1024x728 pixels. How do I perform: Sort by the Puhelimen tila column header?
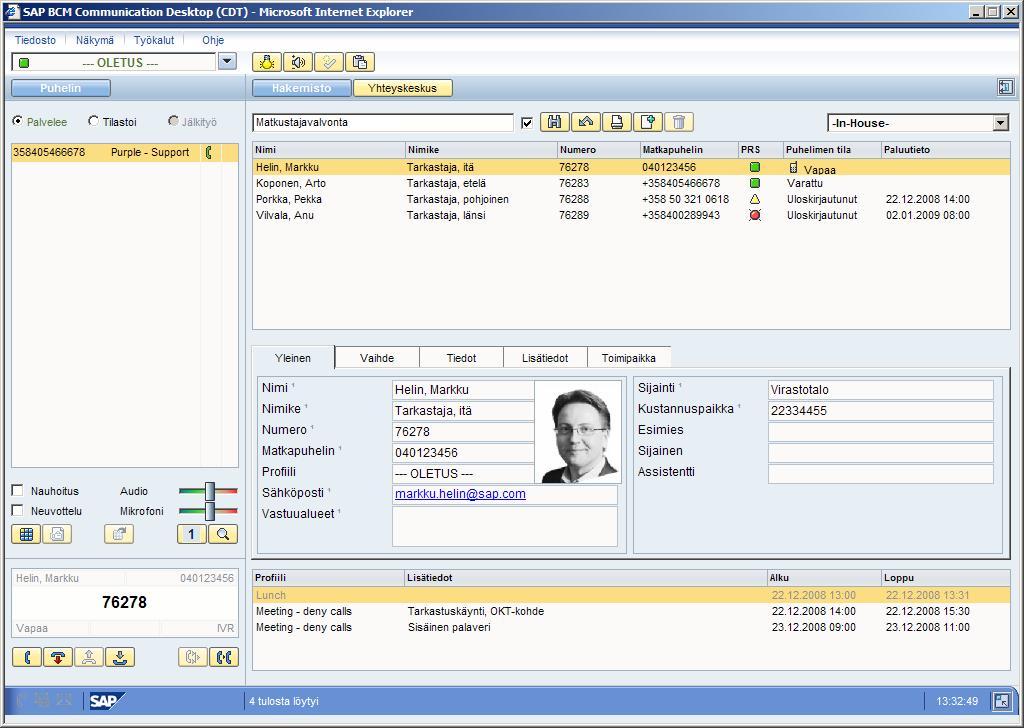click(832, 150)
